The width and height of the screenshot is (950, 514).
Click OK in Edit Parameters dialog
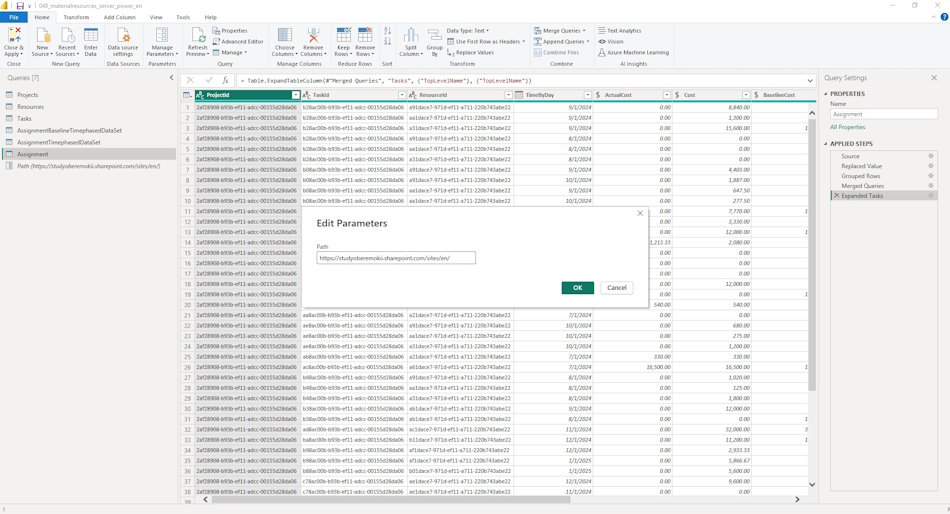pos(577,288)
